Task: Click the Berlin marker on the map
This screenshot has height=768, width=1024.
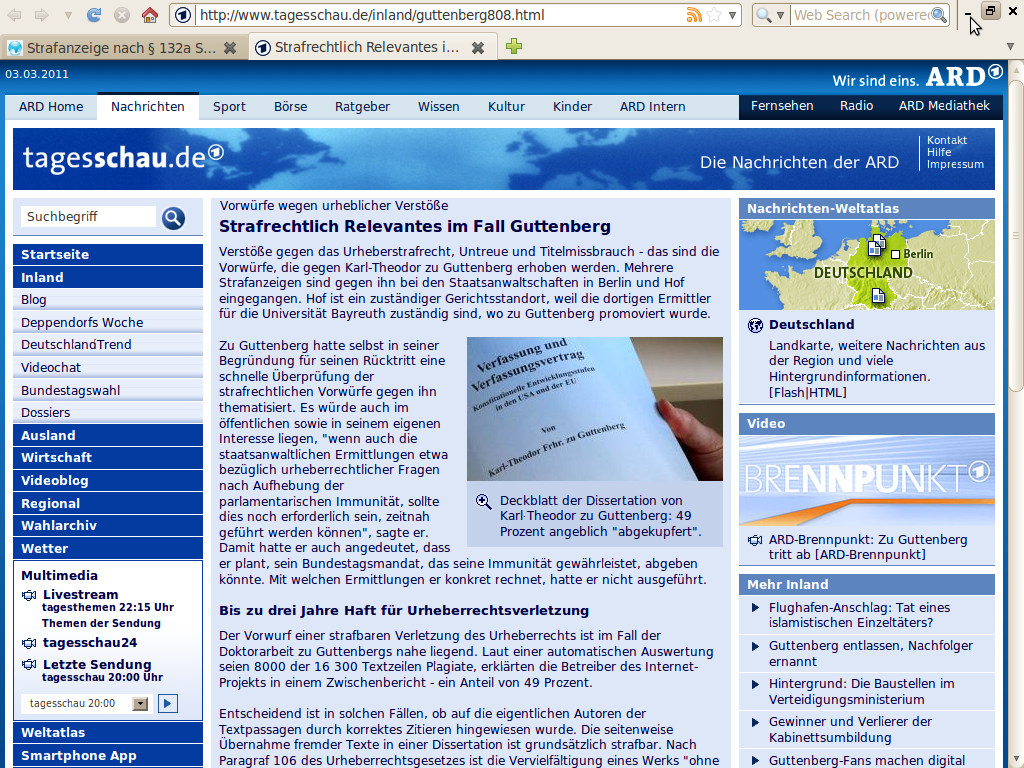Action: (895, 255)
